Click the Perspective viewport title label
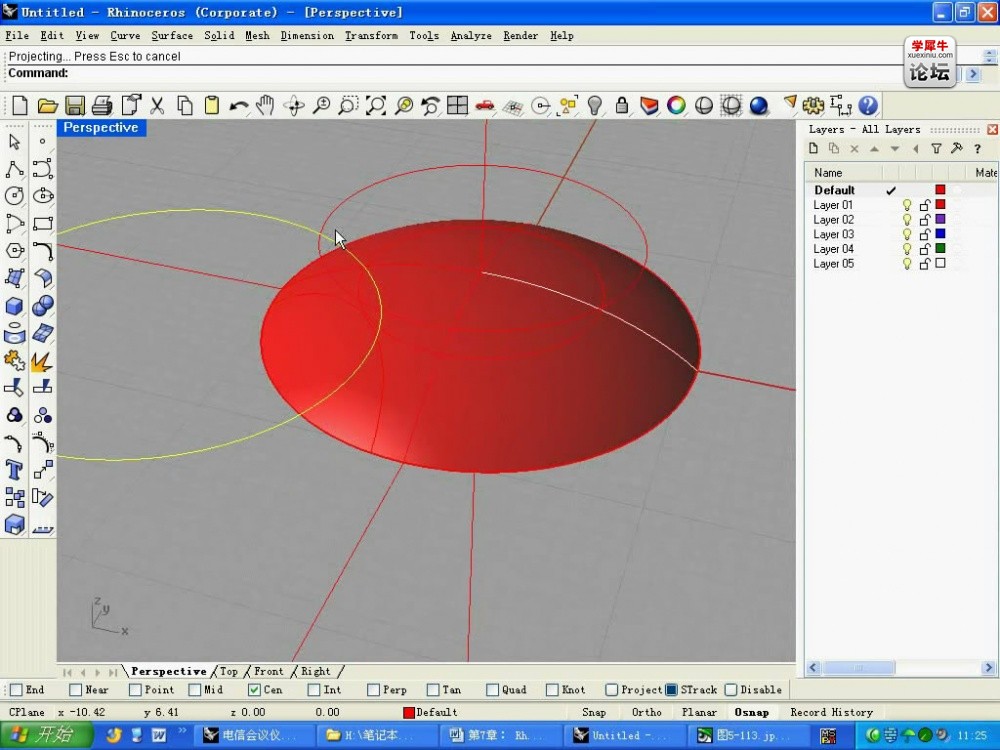 (x=101, y=128)
